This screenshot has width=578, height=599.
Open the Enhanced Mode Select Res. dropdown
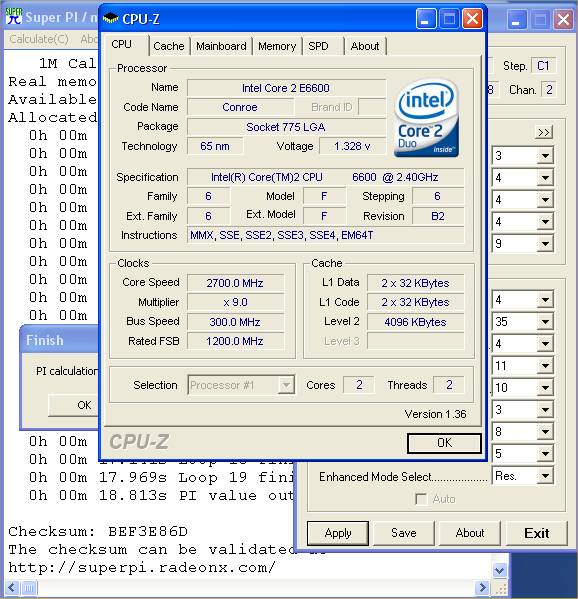(545, 476)
